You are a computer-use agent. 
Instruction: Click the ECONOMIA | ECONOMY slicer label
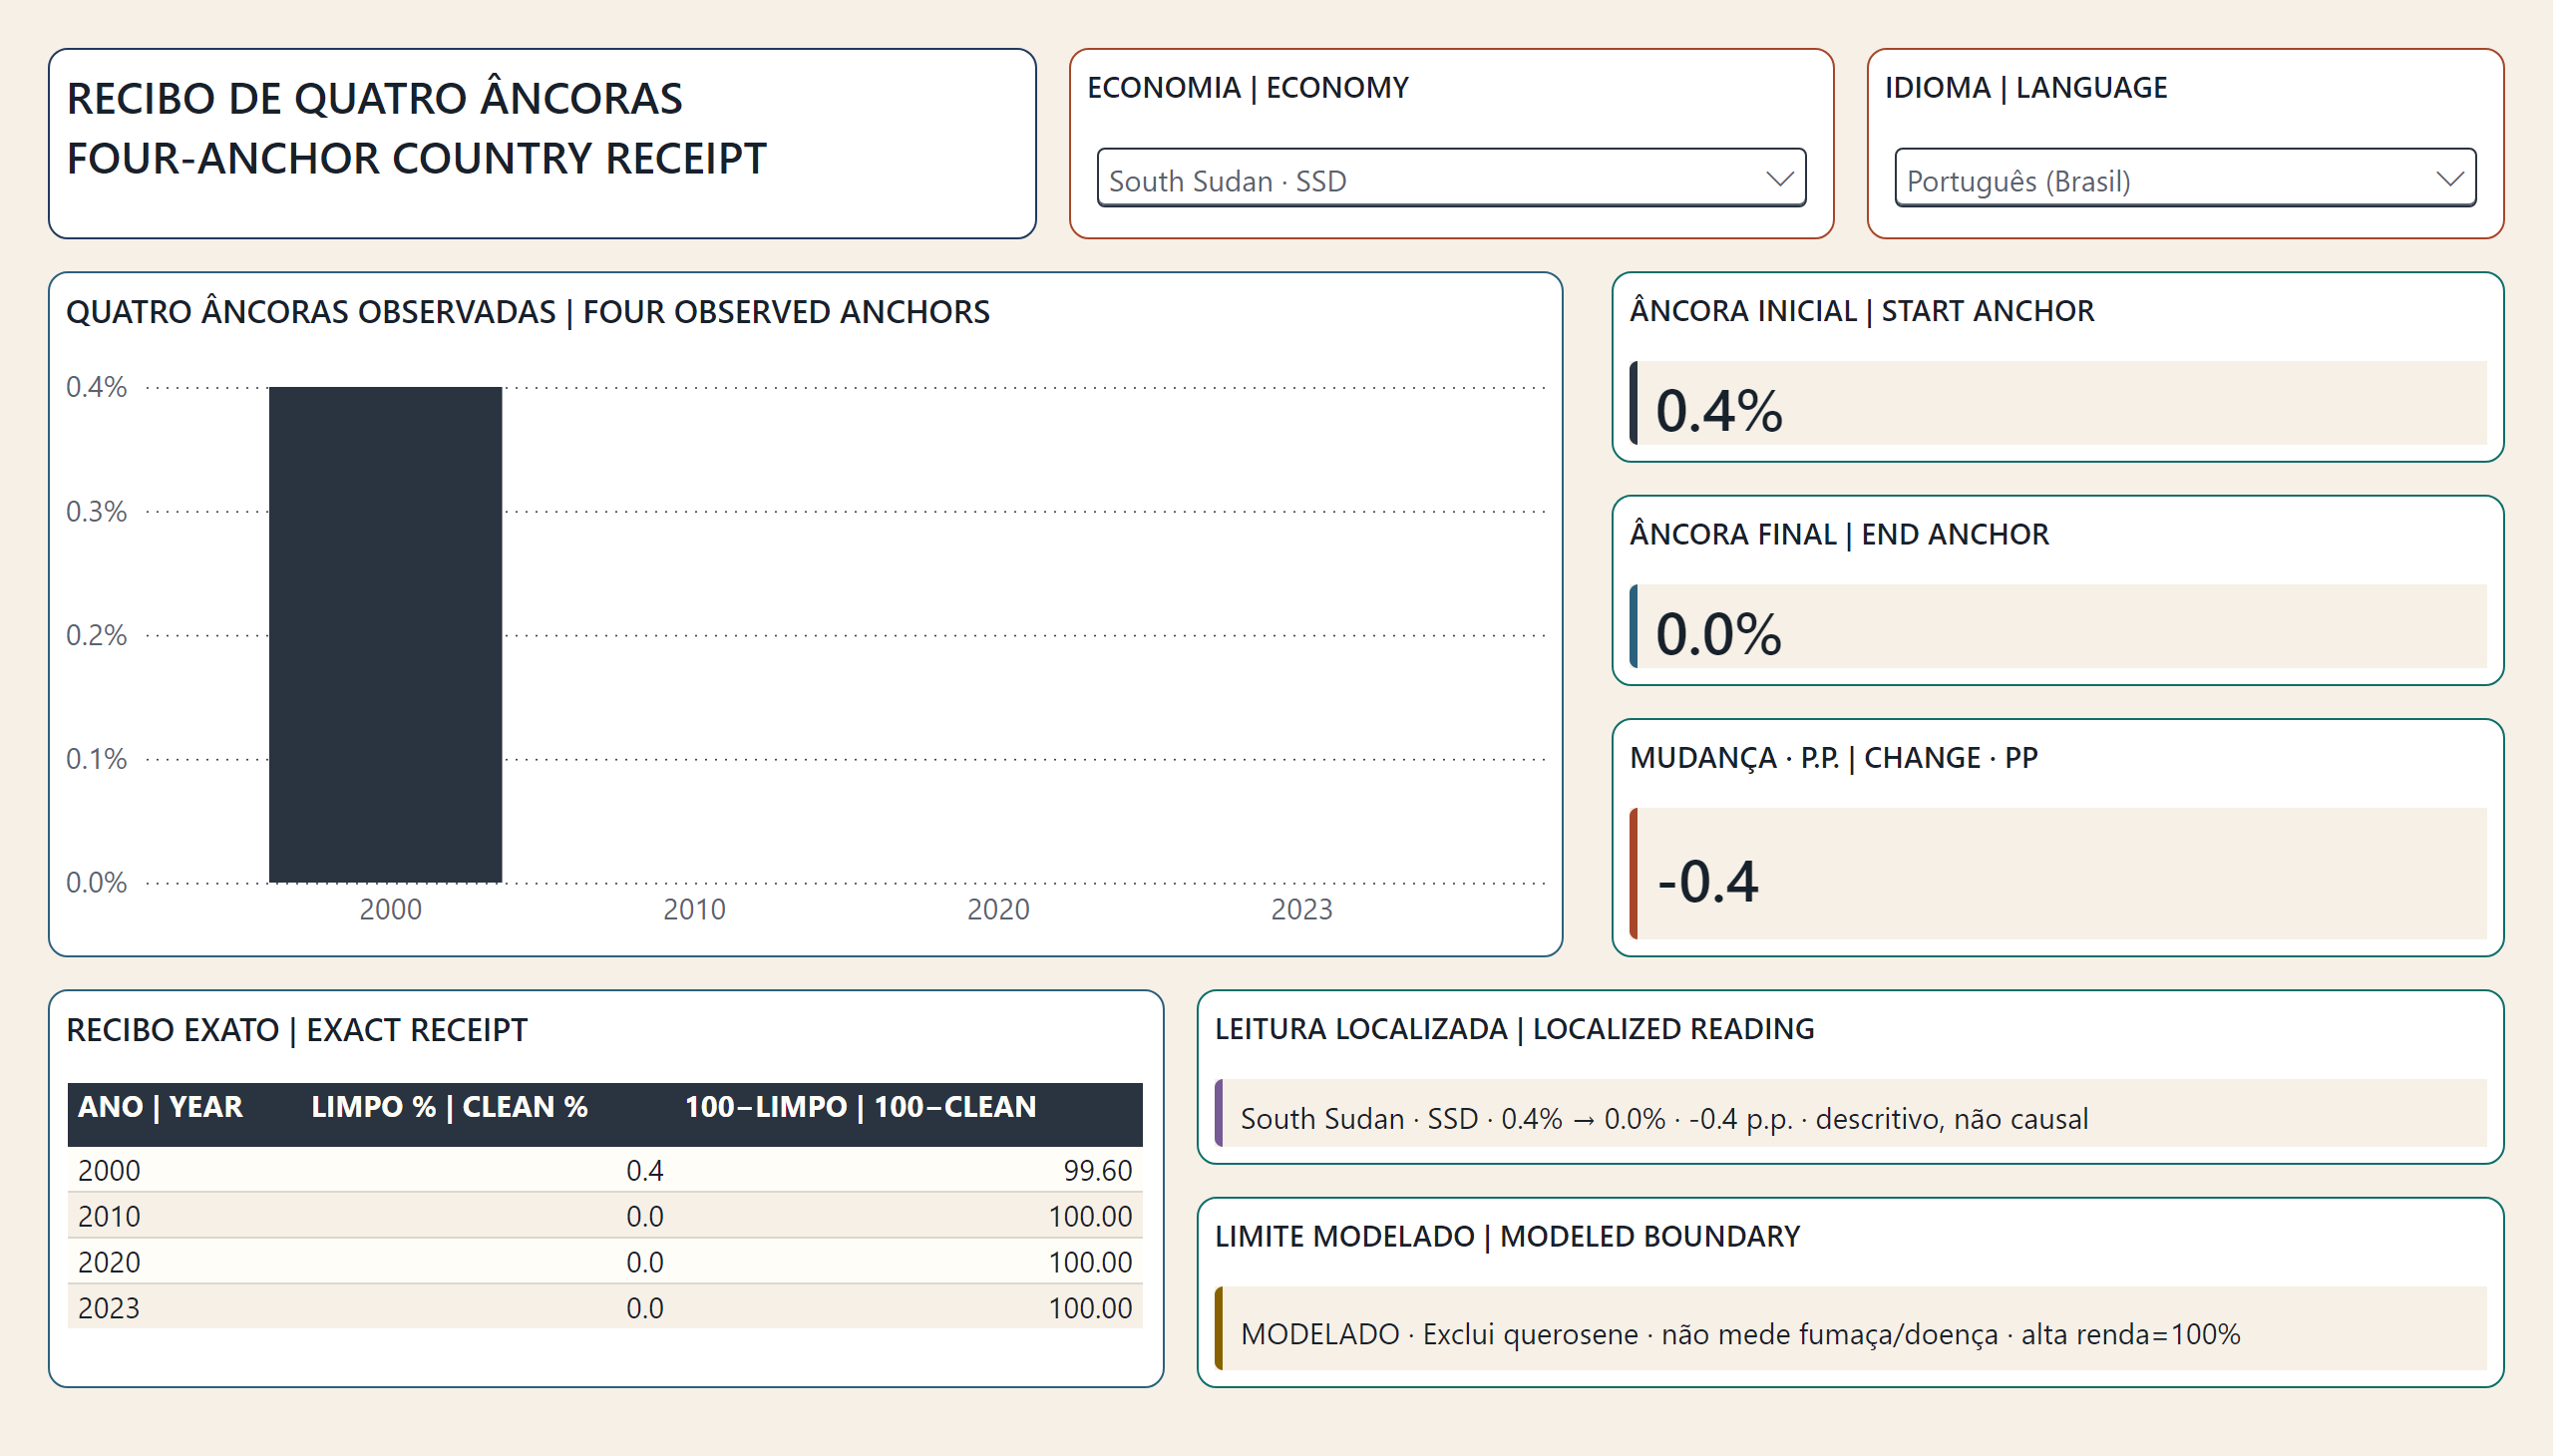1247,88
